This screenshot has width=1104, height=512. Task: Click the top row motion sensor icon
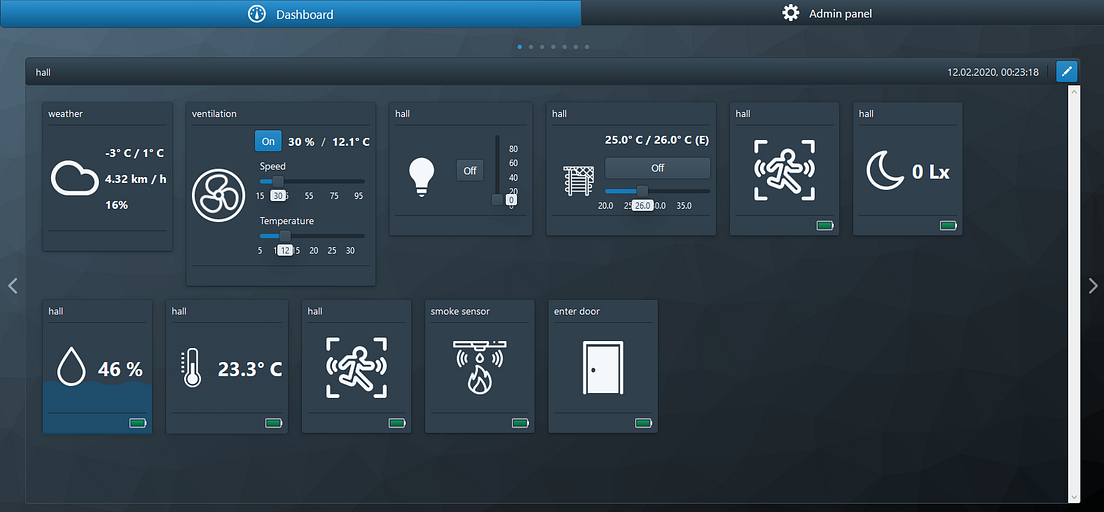click(784, 170)
